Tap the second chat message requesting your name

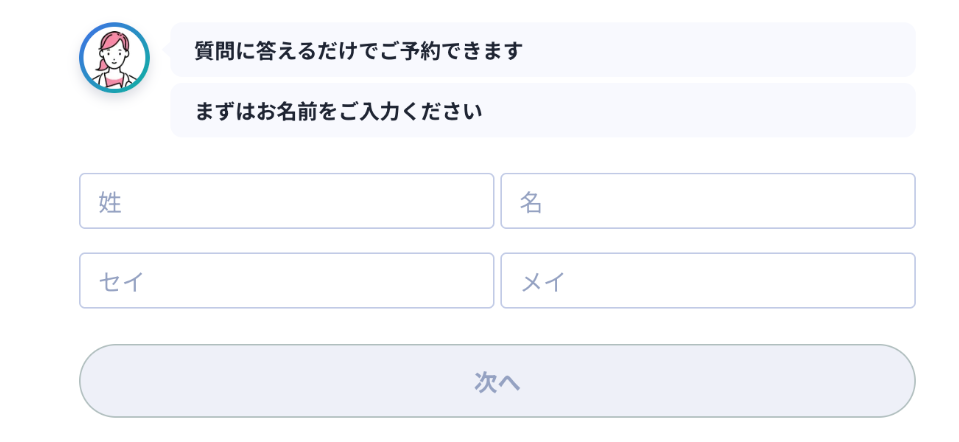542,111
